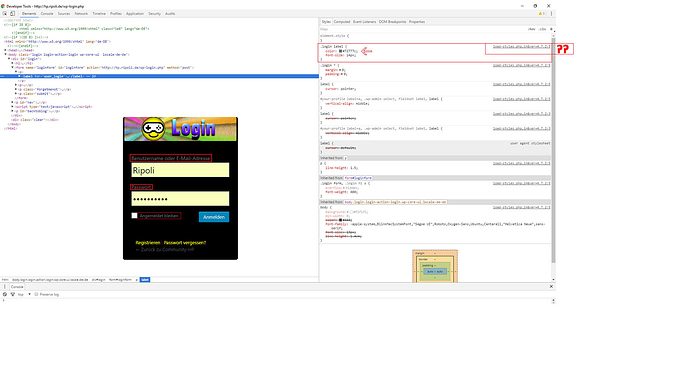The height and width of the screenshot is (373, 690).
Task: Close the console drawer with X
Action: [551, 286]
